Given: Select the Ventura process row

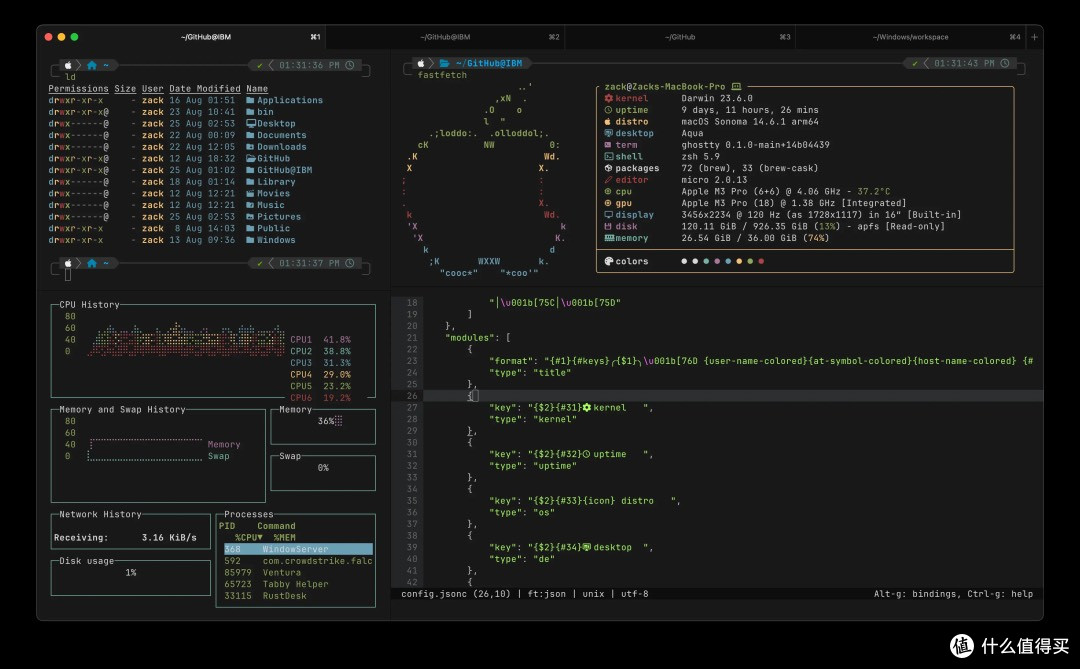Looking at the screenshot, I should (x=298, y=573).
